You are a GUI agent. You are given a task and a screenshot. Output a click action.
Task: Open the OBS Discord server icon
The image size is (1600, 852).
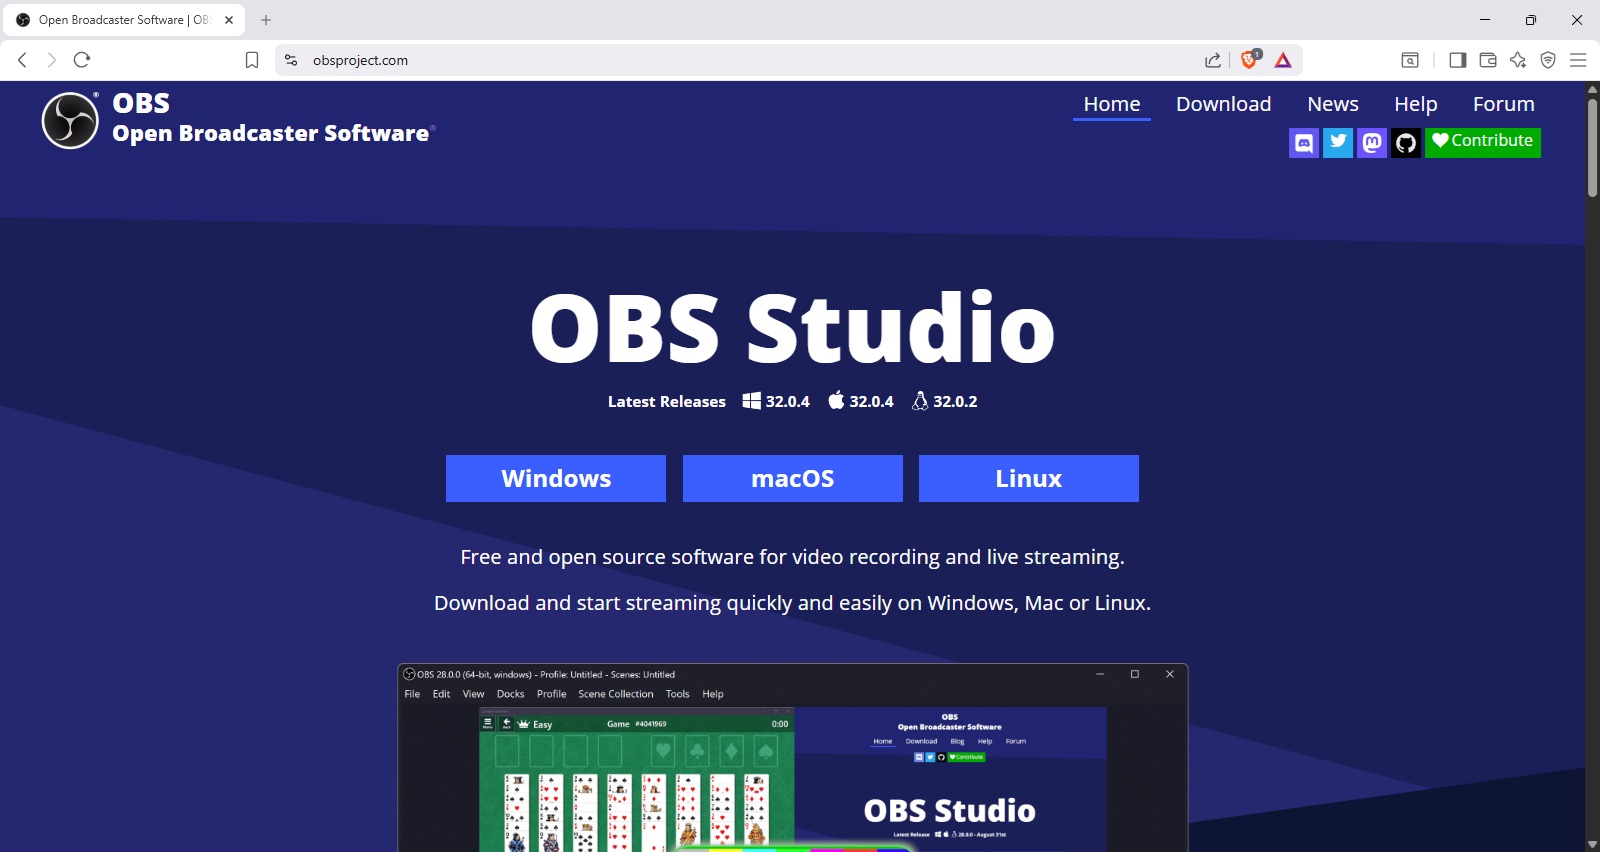[x=1303, y=143]
